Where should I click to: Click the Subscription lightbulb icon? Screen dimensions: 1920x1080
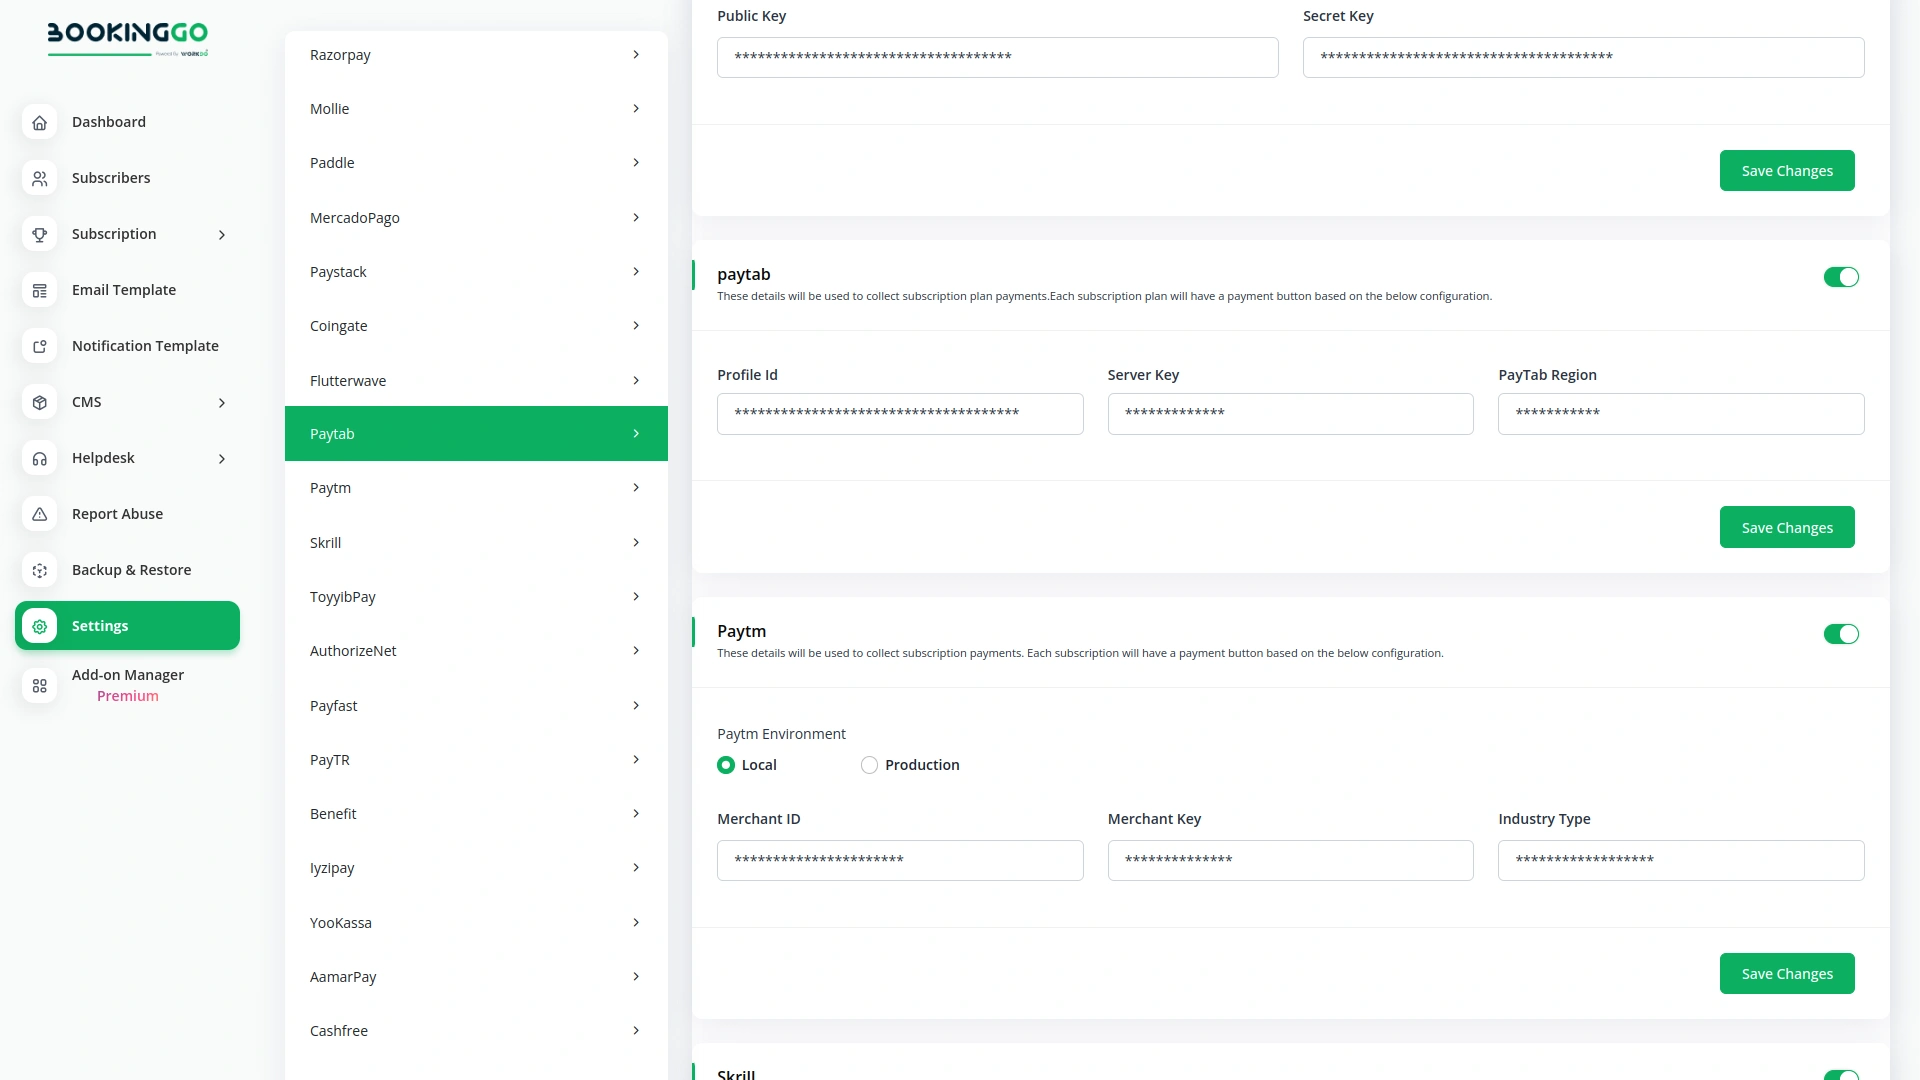tap(40, 234)
